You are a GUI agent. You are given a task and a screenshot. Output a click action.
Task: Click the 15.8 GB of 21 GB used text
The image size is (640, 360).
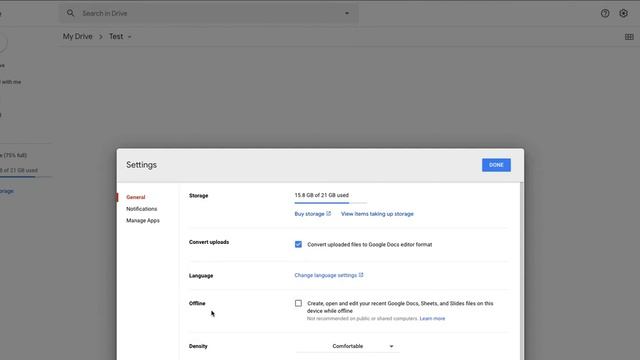tap(322, 195)
